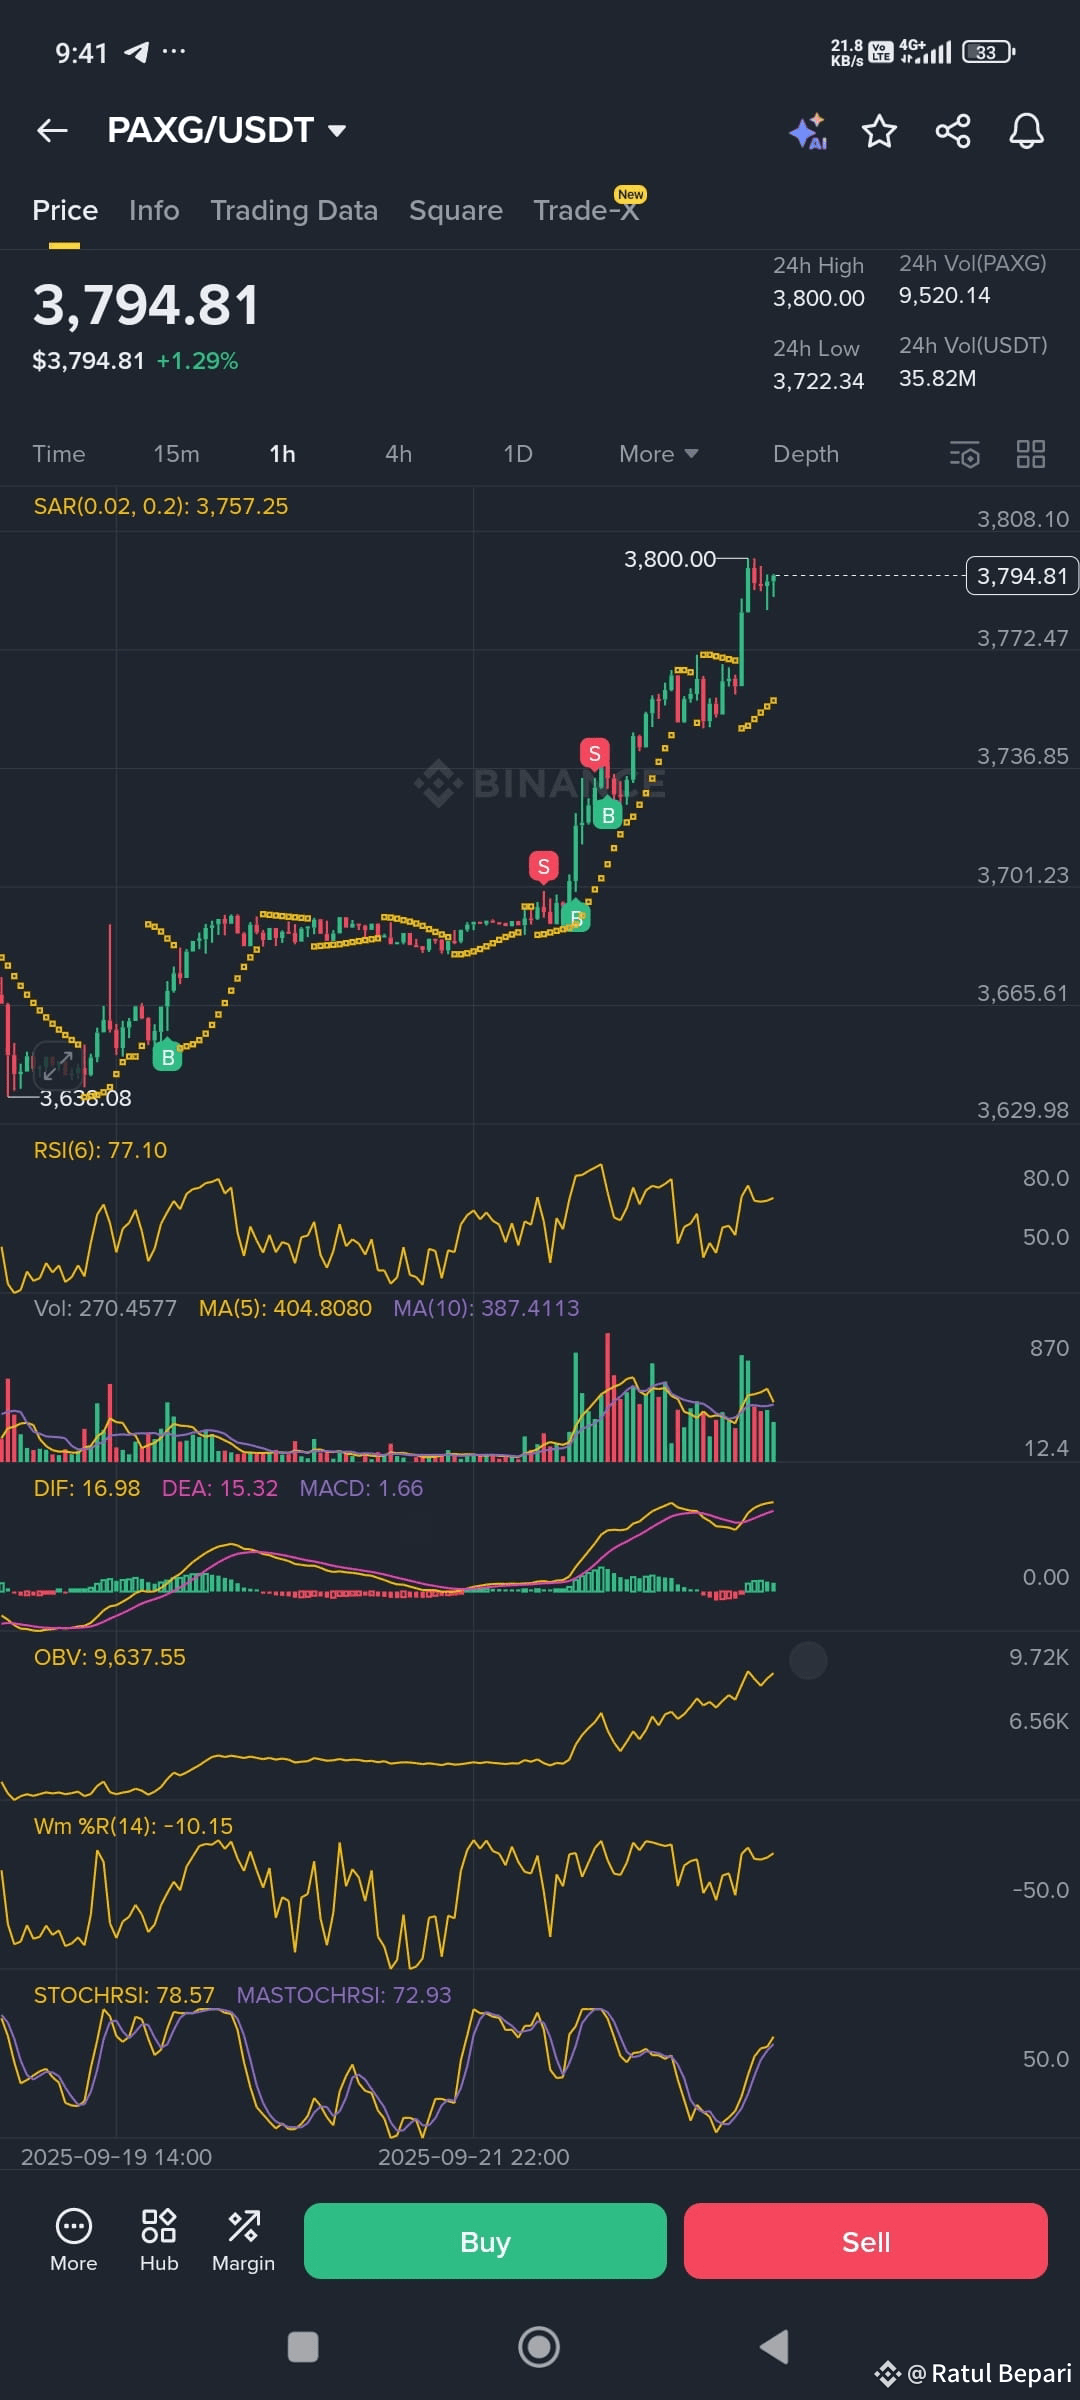This screenshot has height=2400, width=1080.
Task: Expand chart to fullscreen icon
Action: [57, 1066]
